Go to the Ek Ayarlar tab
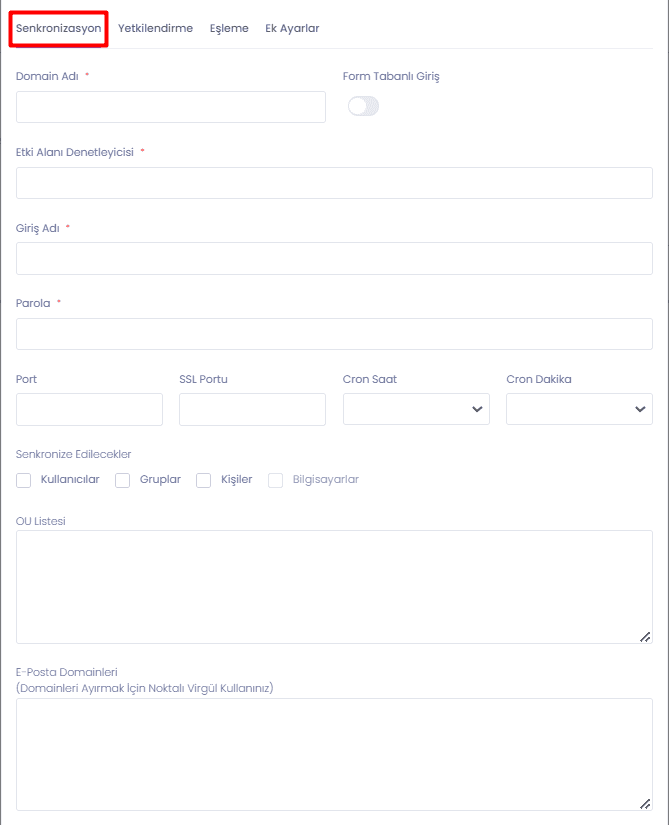669x825 pixels. click(x=292, y=28)
